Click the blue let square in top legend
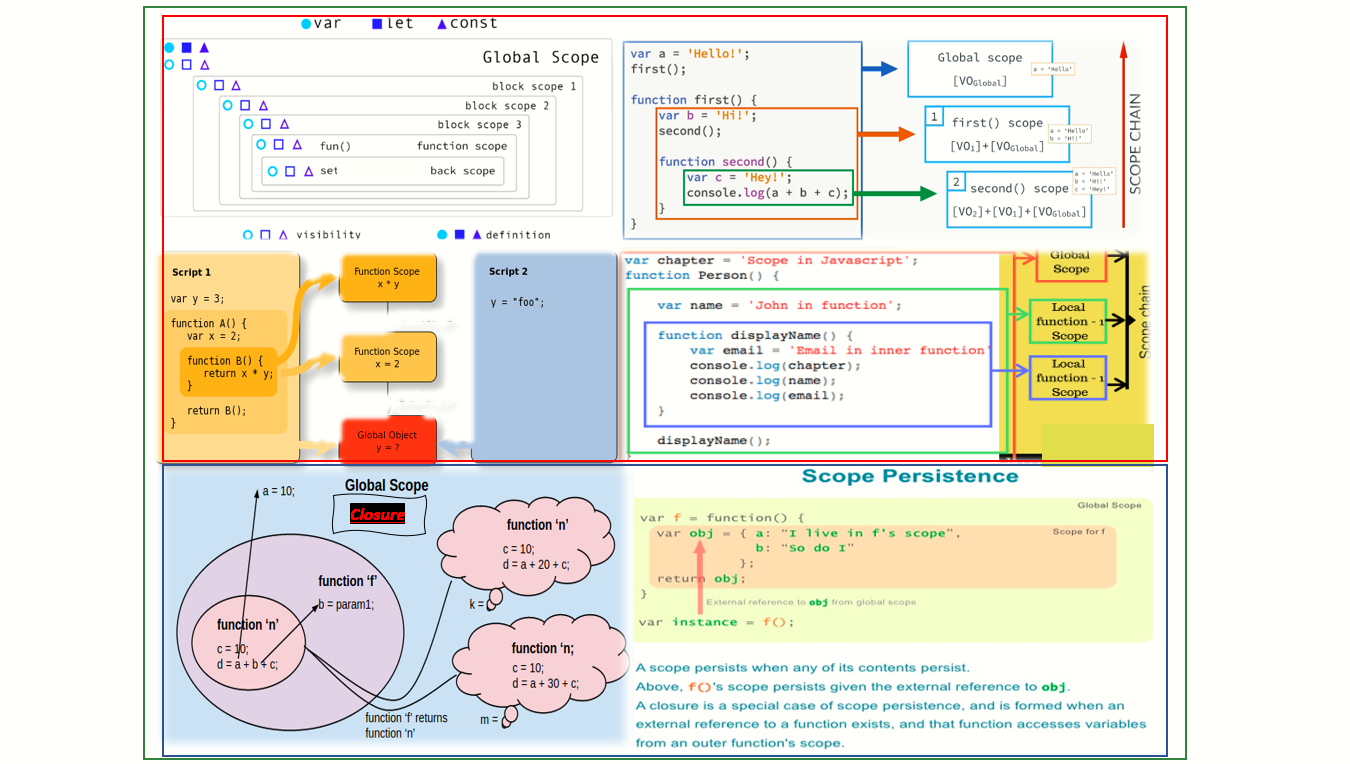The width and height of the screenshot is (1350, 764). click(377, 24)
